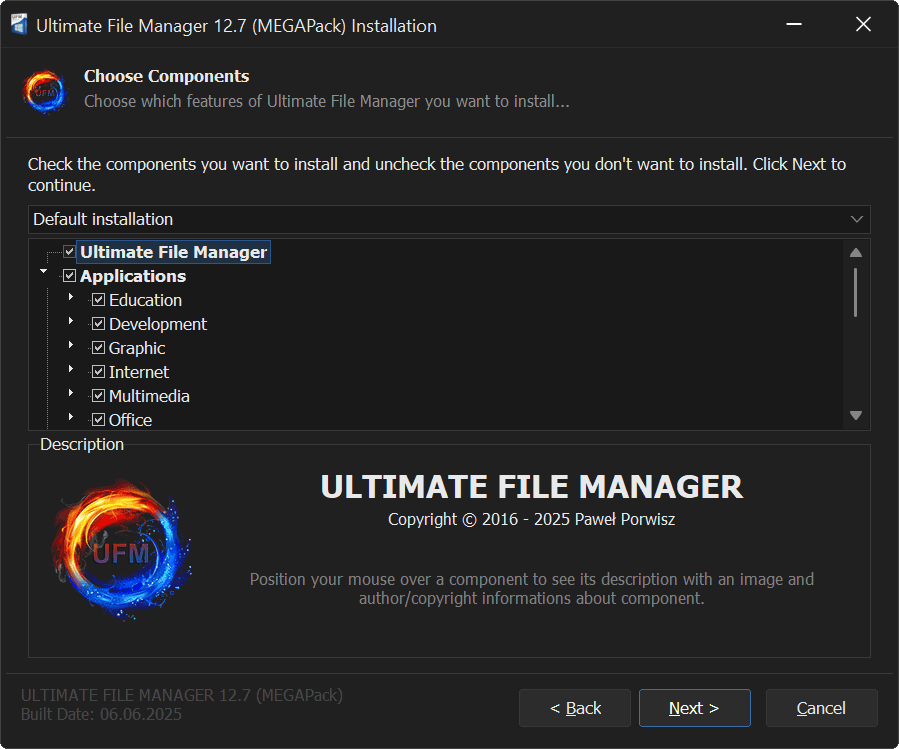The width and height of the screenshot is (899, 749).
Task: Go back with the Back button
Action: pos(575,708)
